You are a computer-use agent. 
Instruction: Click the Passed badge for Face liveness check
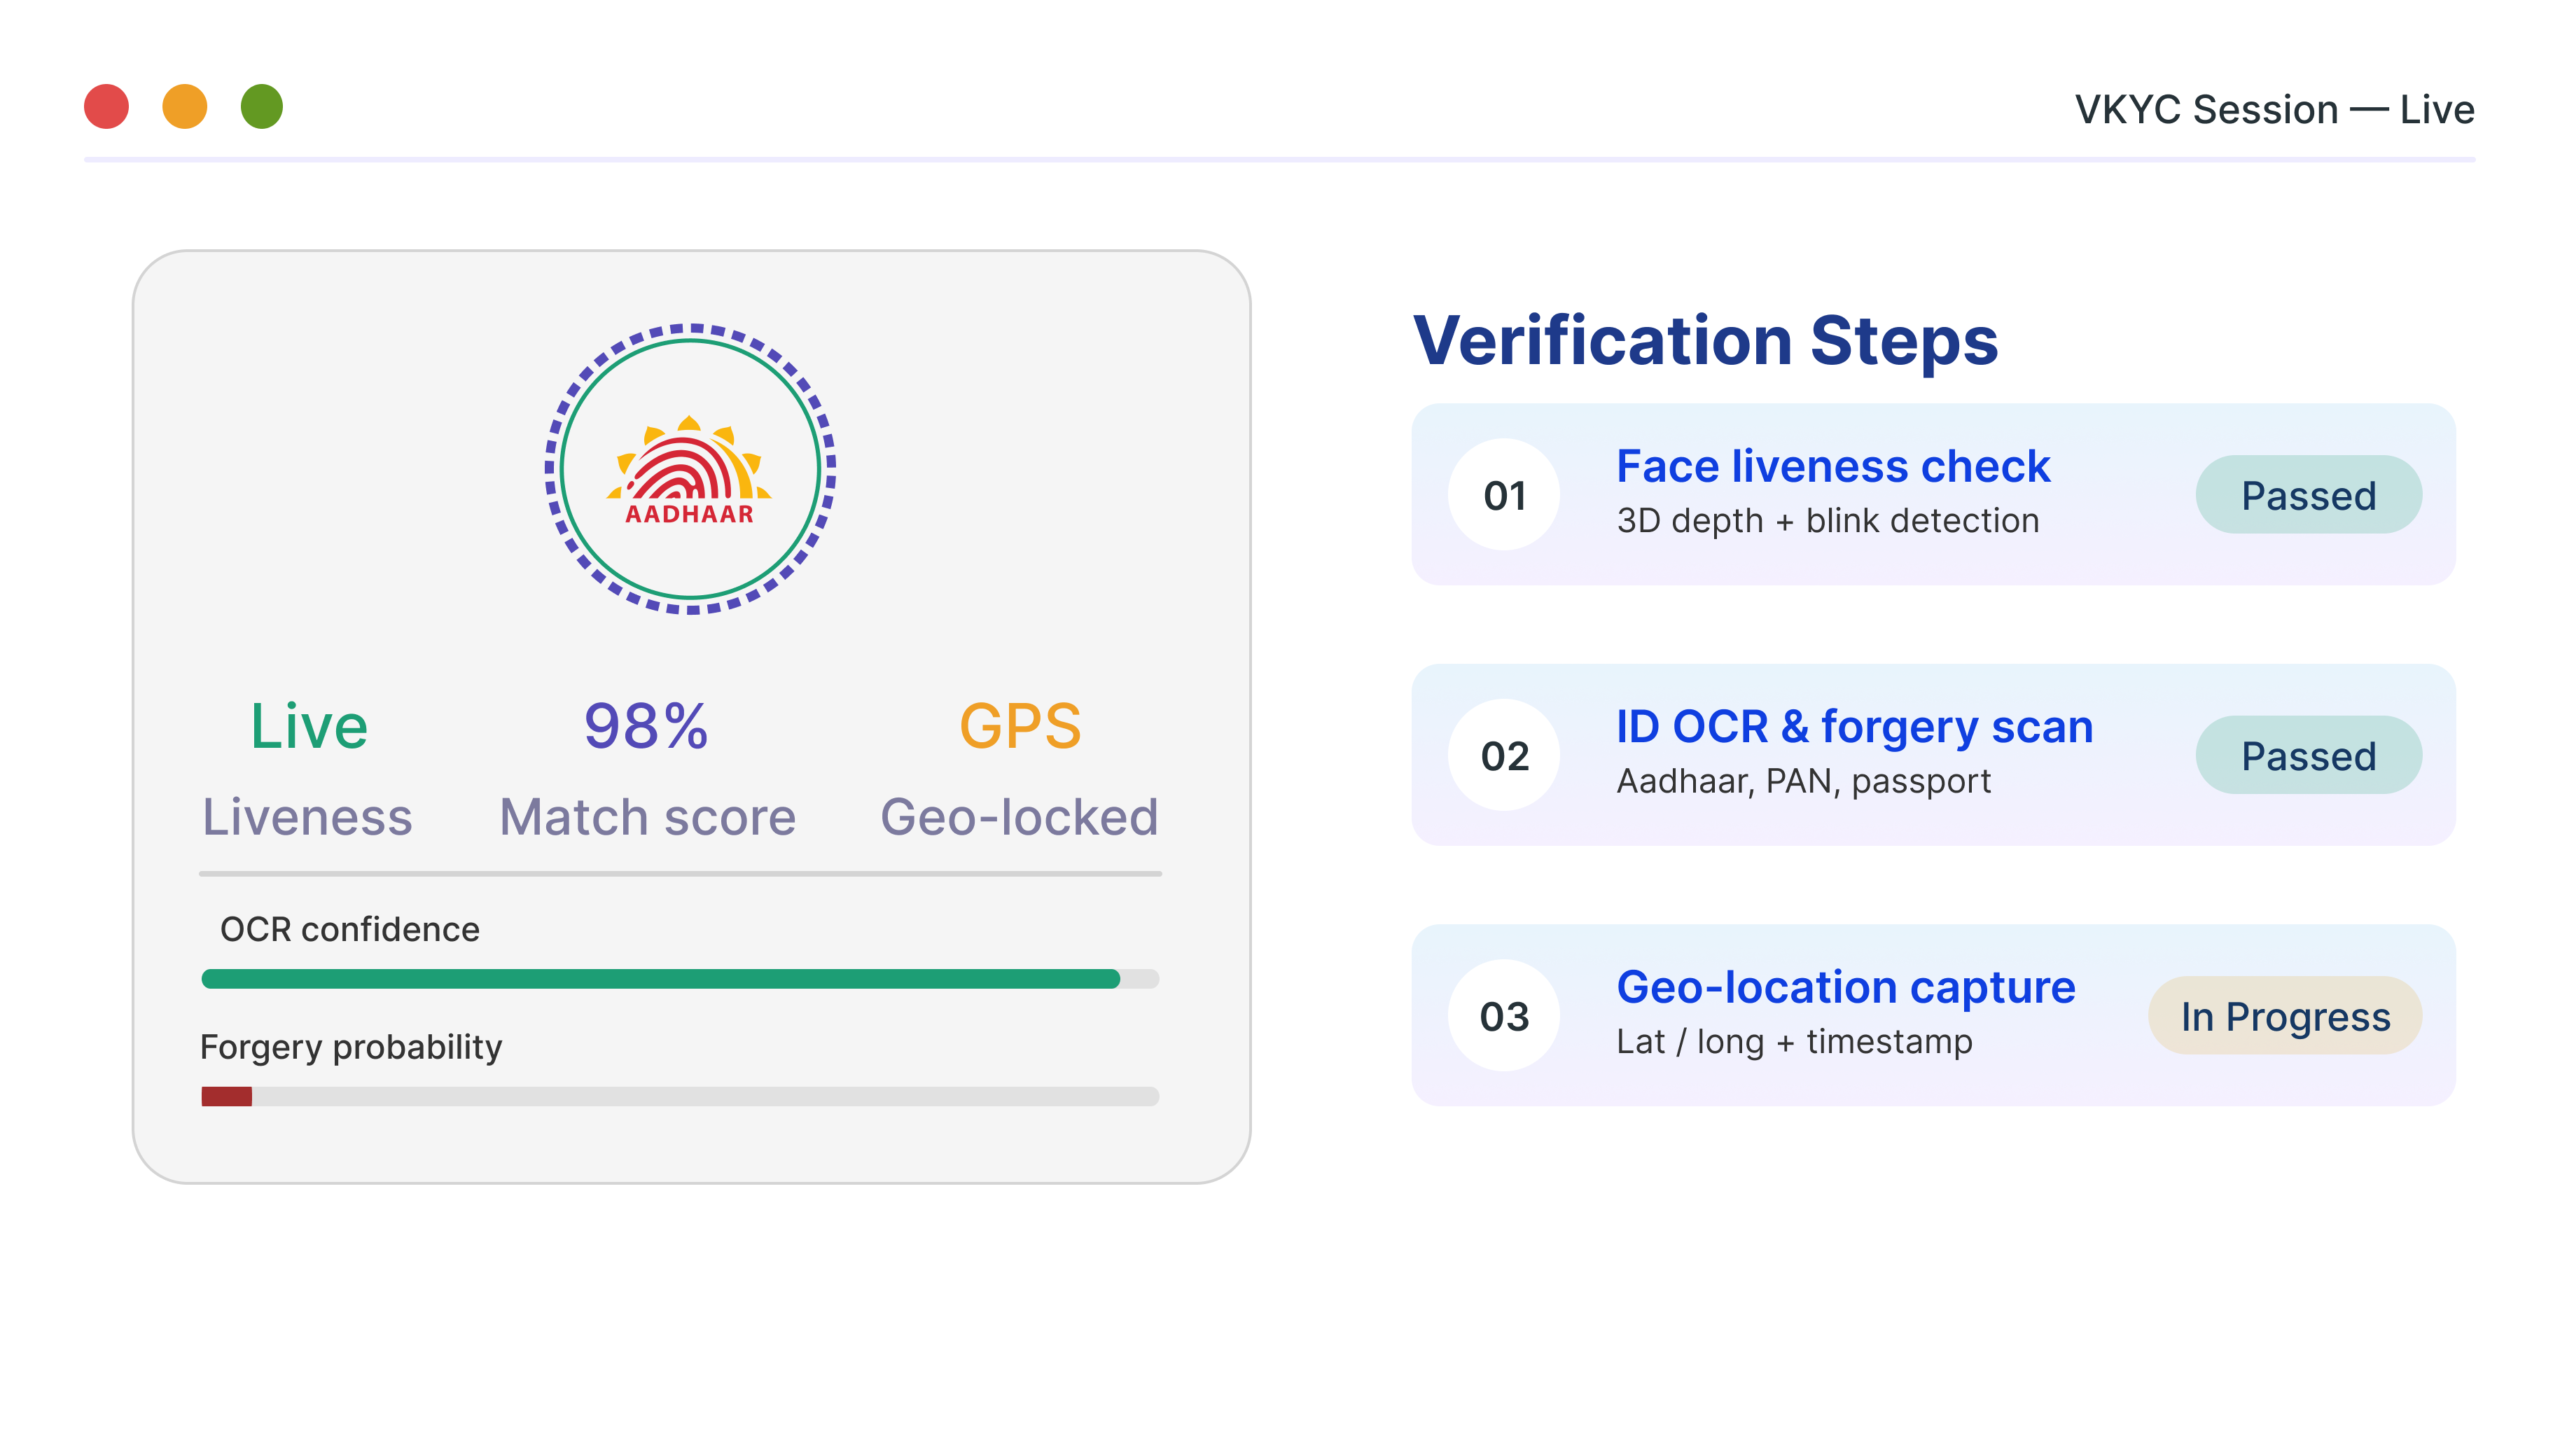(2308, 495)
